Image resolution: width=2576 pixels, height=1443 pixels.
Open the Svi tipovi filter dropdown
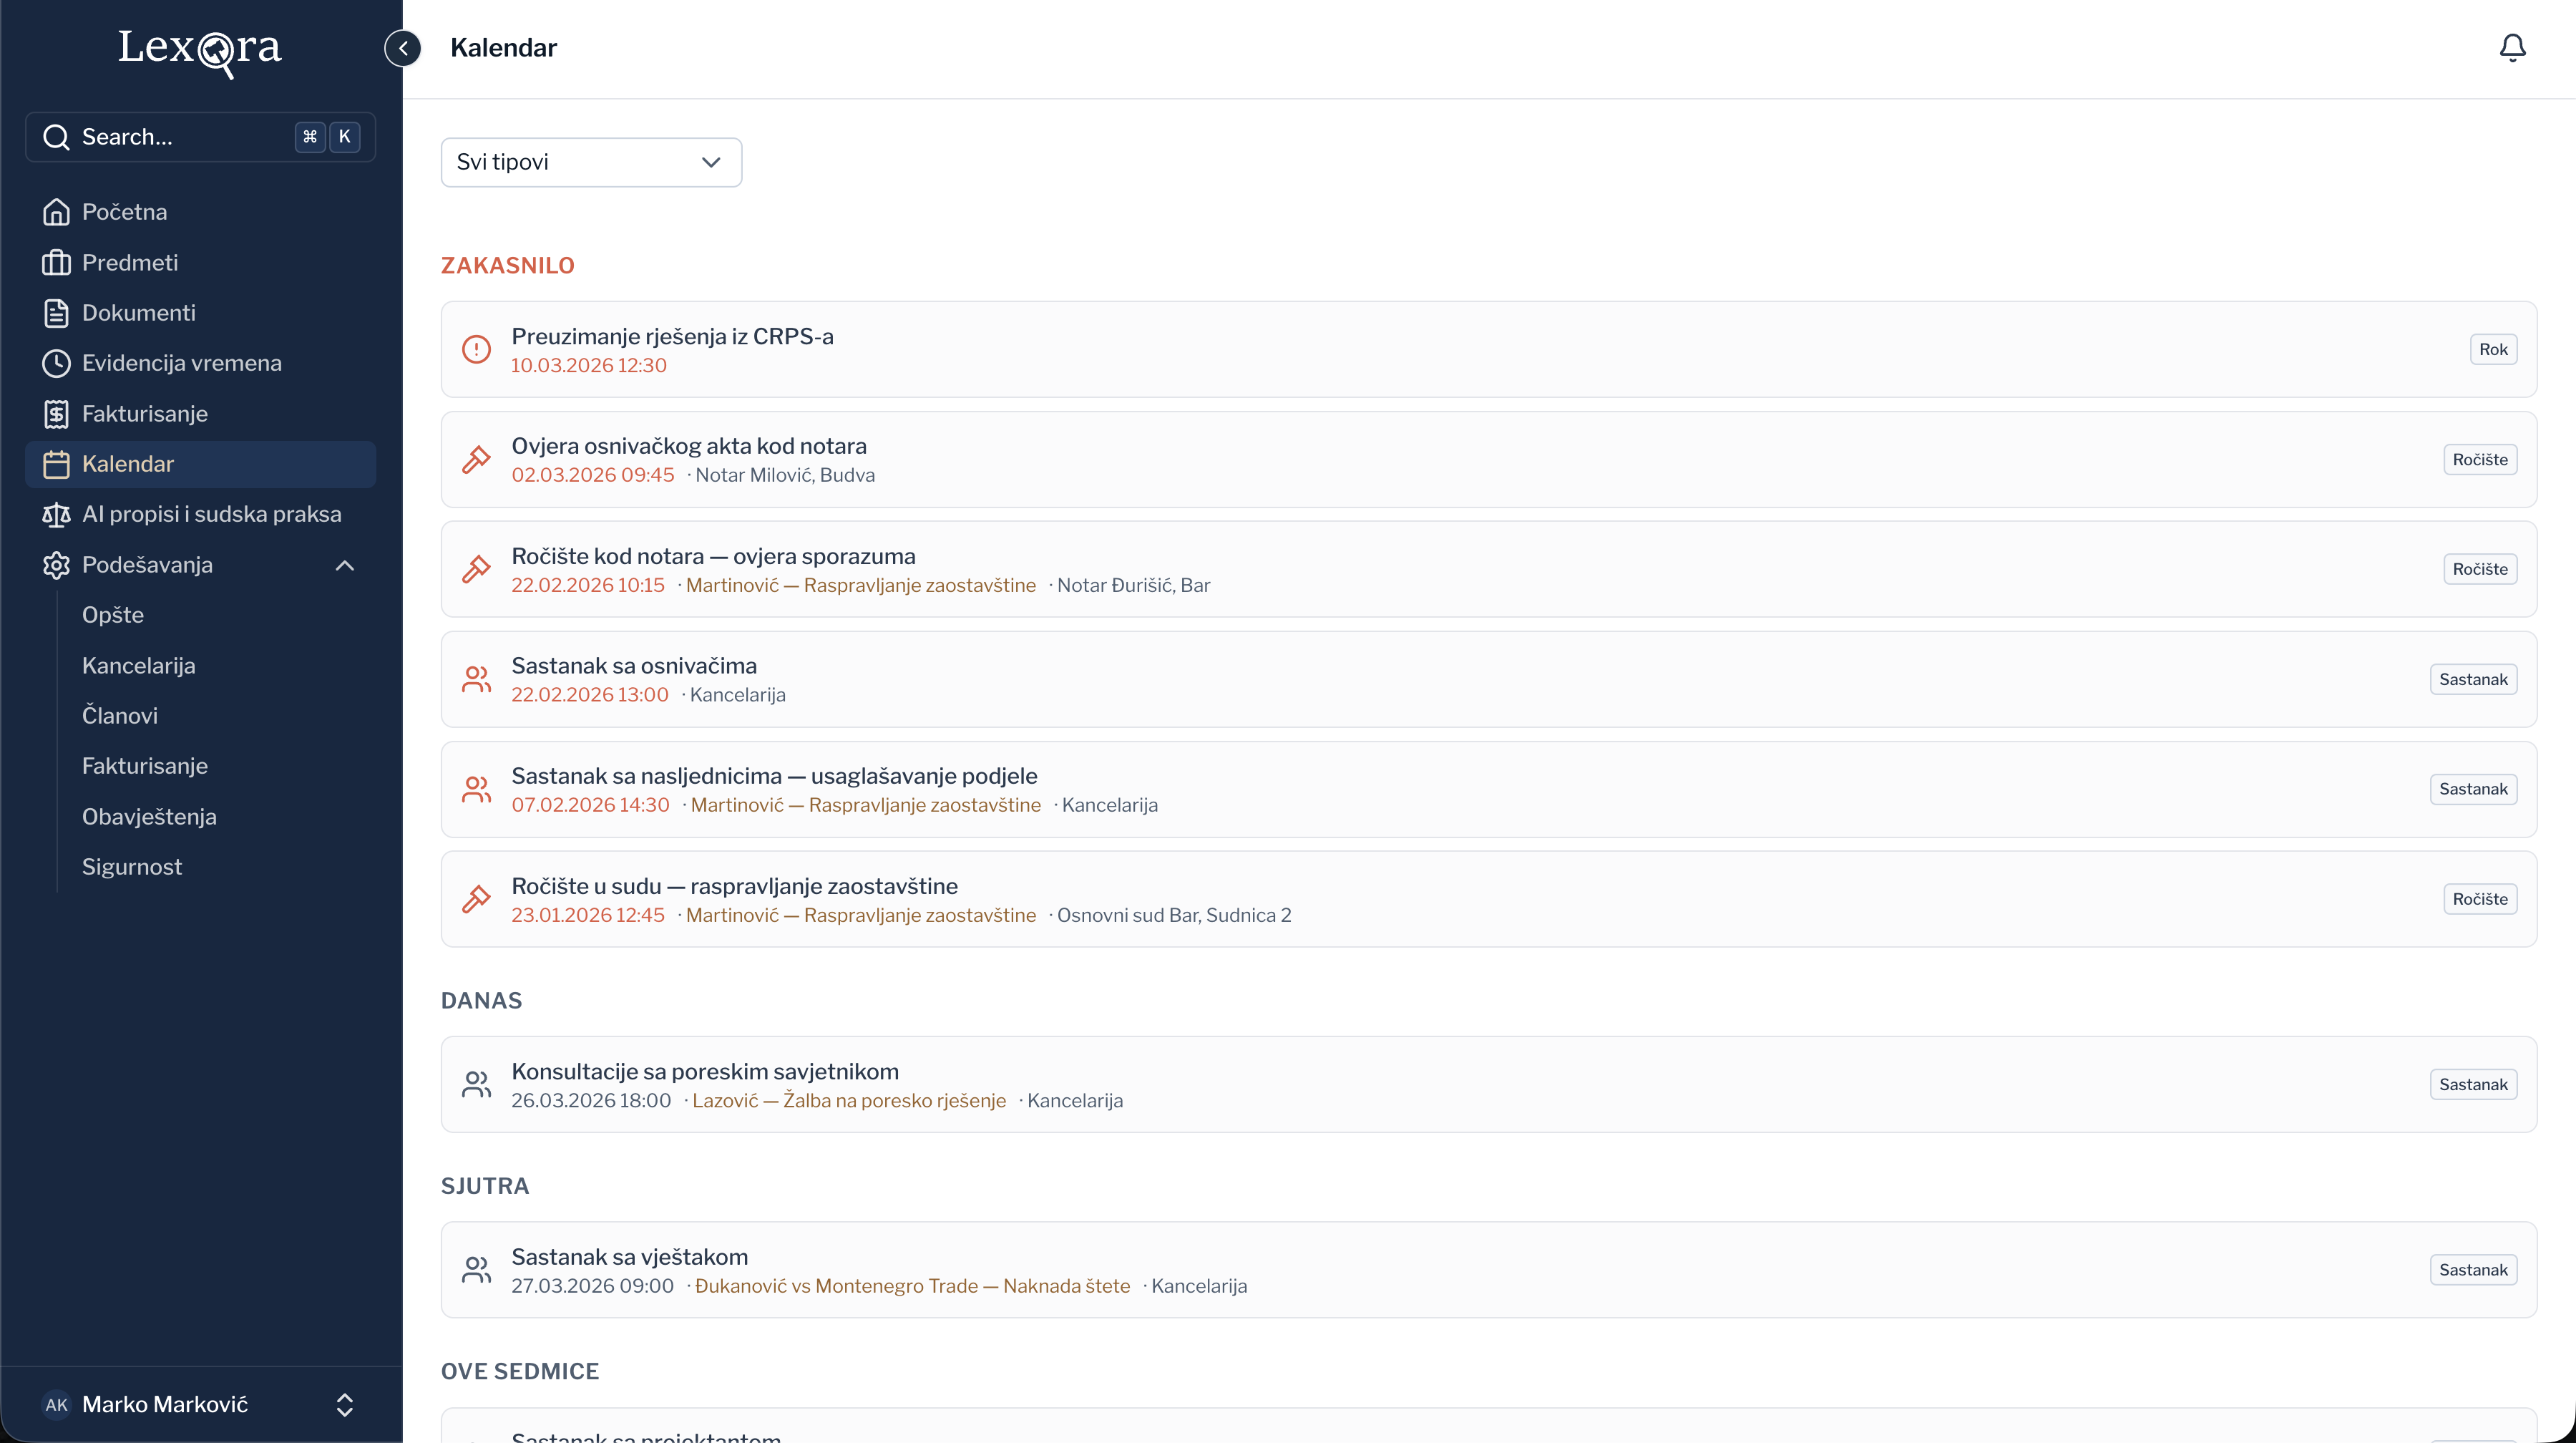point(591,162)
